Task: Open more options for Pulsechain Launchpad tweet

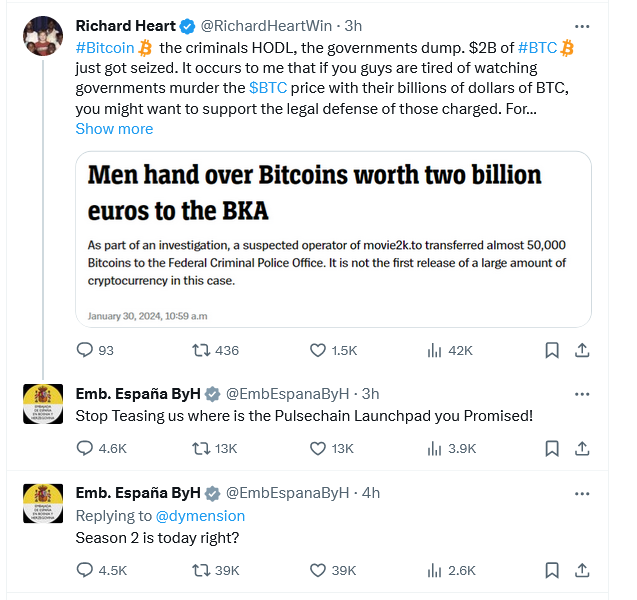Action: pyautogui.click(x=583, y=394)
